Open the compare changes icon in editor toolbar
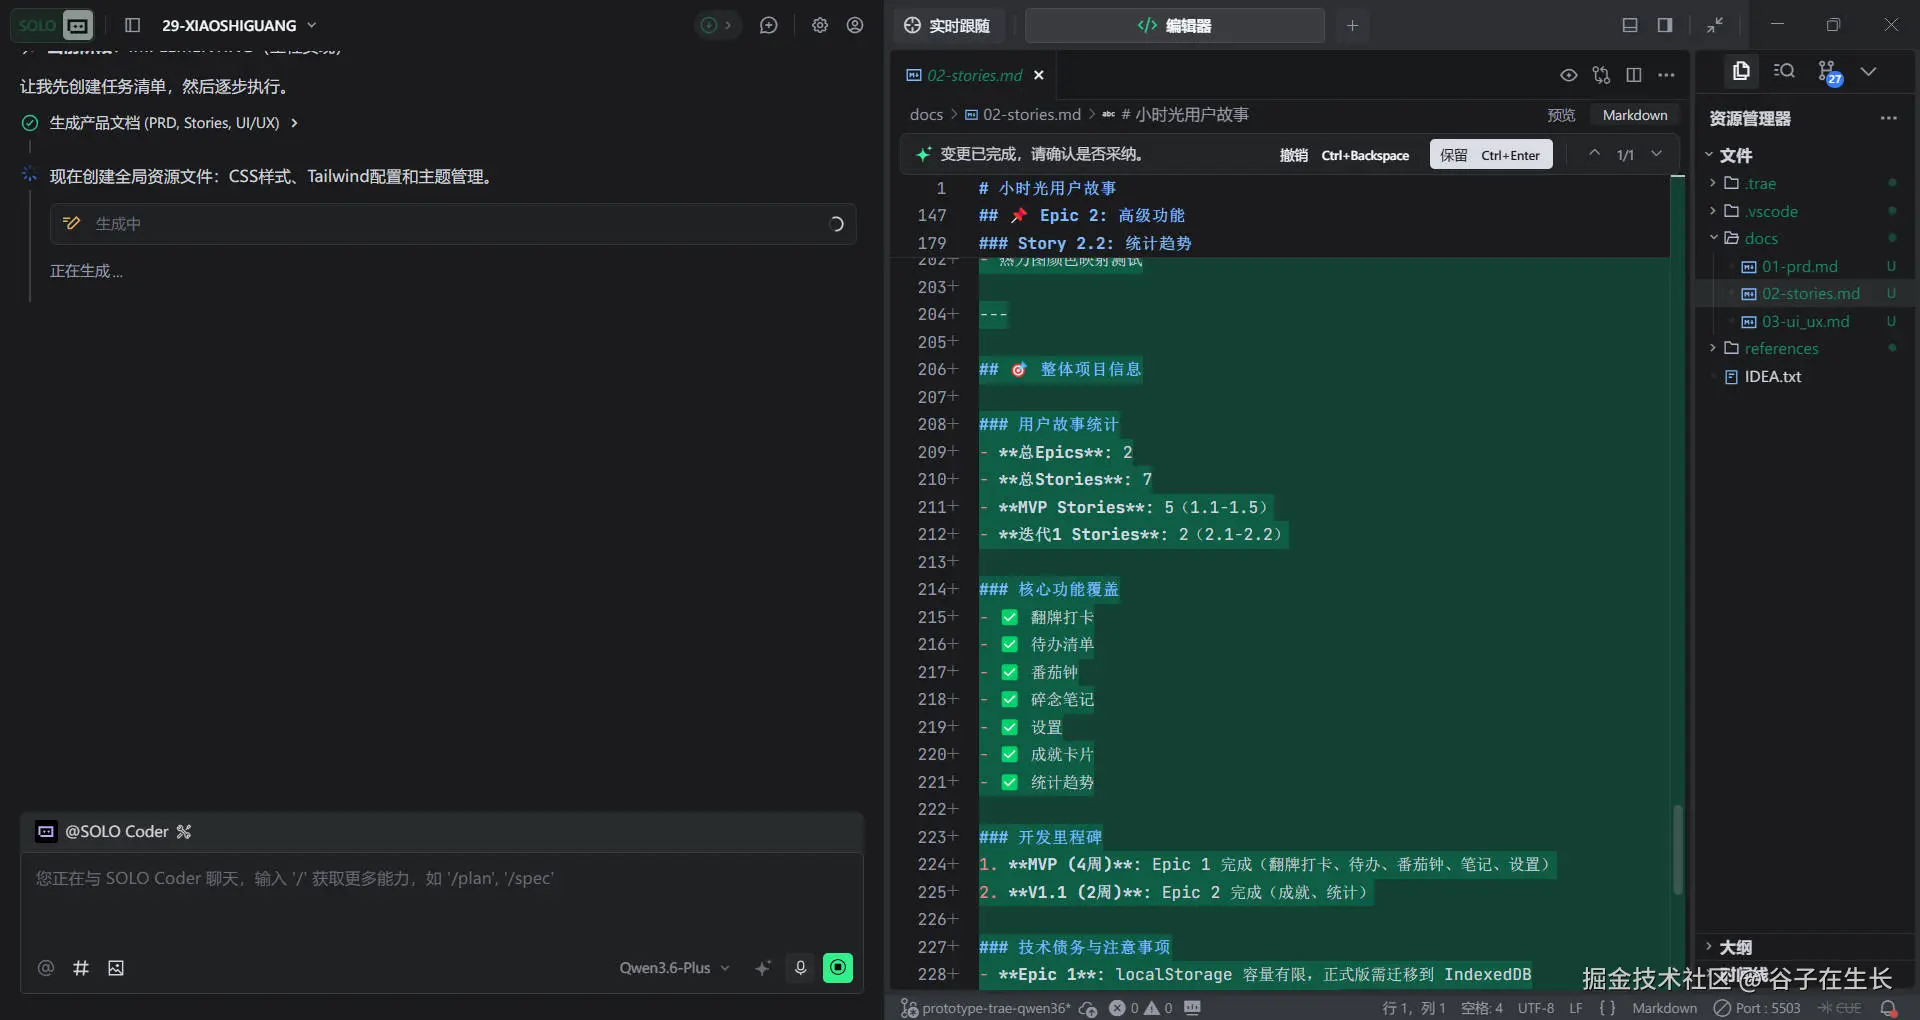1920x1020 pixels. pyautogui.click(x=1602, y=75)
